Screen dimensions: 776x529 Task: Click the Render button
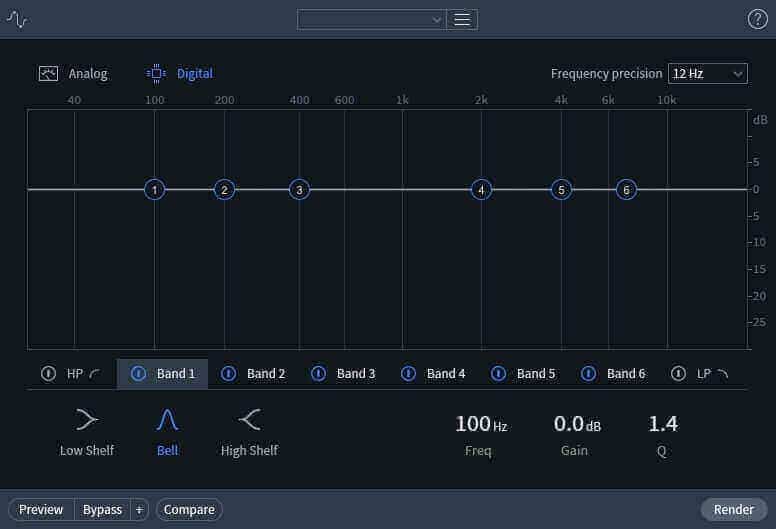coord(734,509)
